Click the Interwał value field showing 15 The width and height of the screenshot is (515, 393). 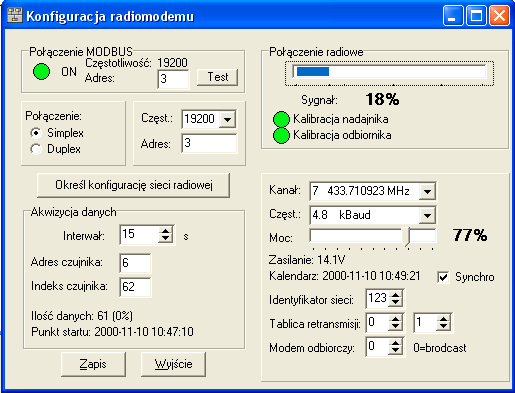click(x=140, y=235)
